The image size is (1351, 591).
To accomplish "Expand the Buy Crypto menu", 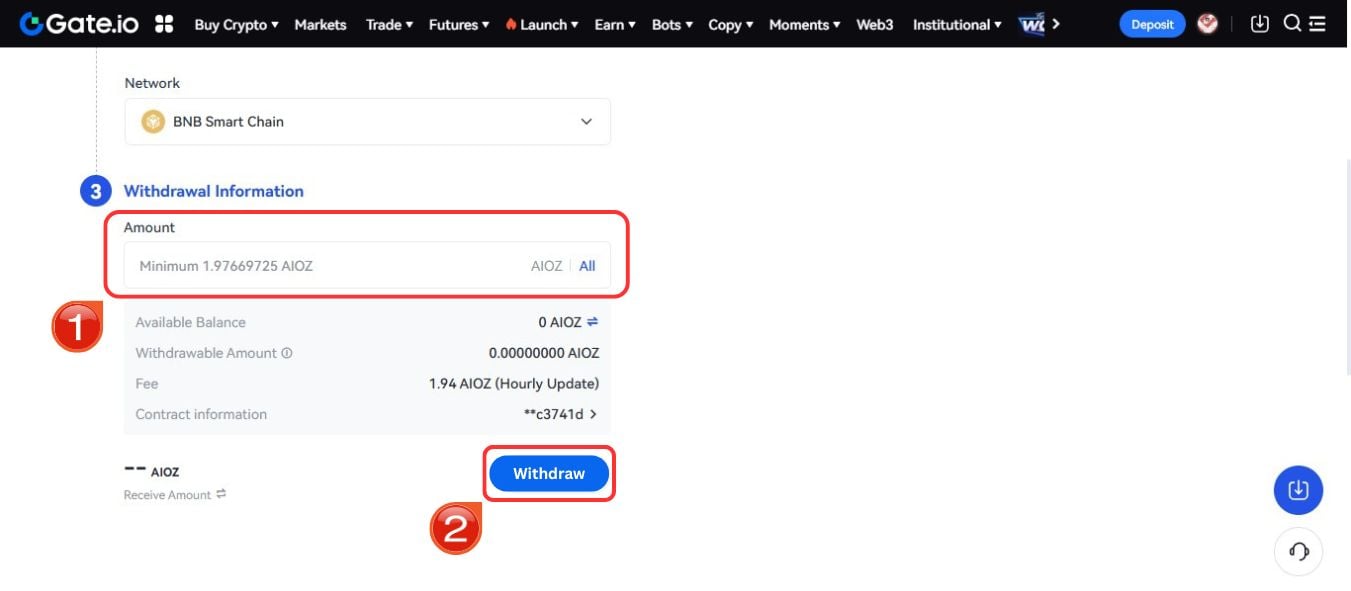I will click(236, 25).
